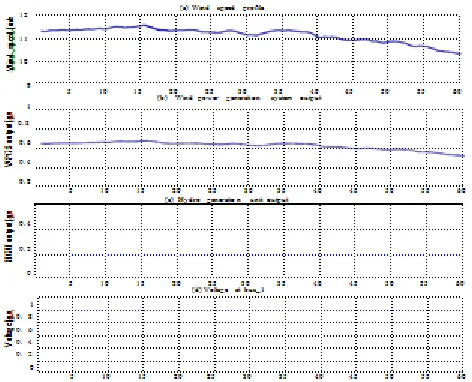Click the Voltage y-axis label

tap(10, 328)
